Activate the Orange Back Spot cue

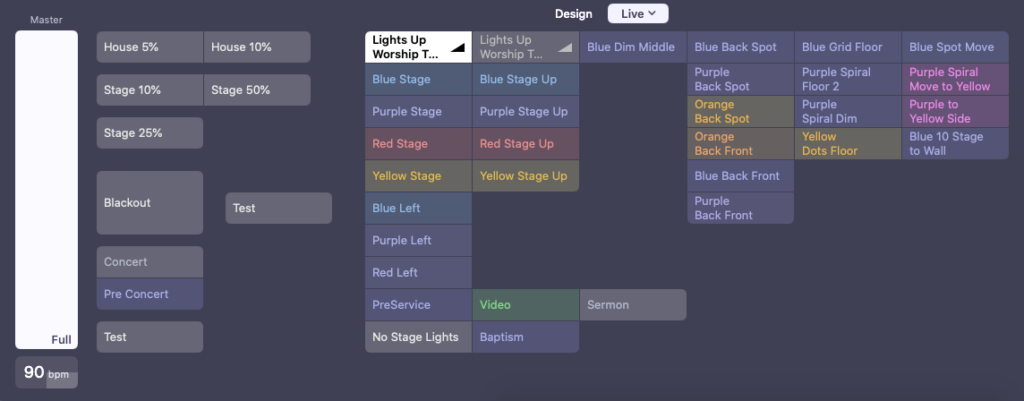[x=740, y=112]
